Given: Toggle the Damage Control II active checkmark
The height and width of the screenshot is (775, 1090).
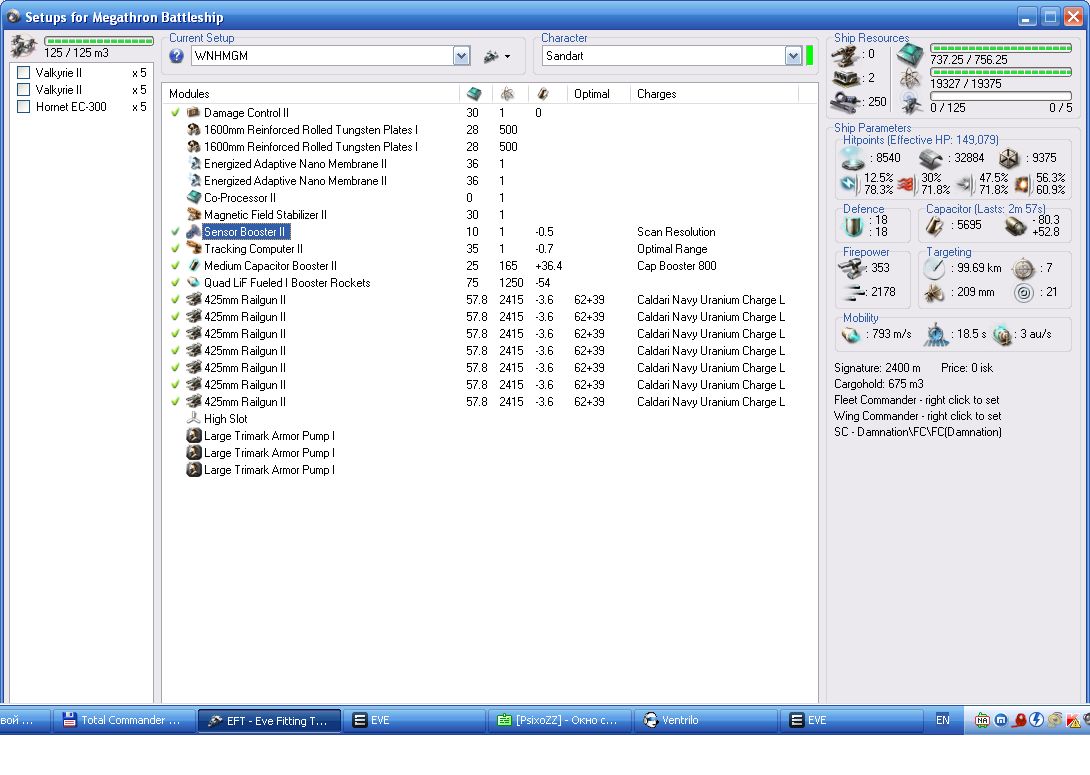Looking at the screenshot, I should point(175,113).
